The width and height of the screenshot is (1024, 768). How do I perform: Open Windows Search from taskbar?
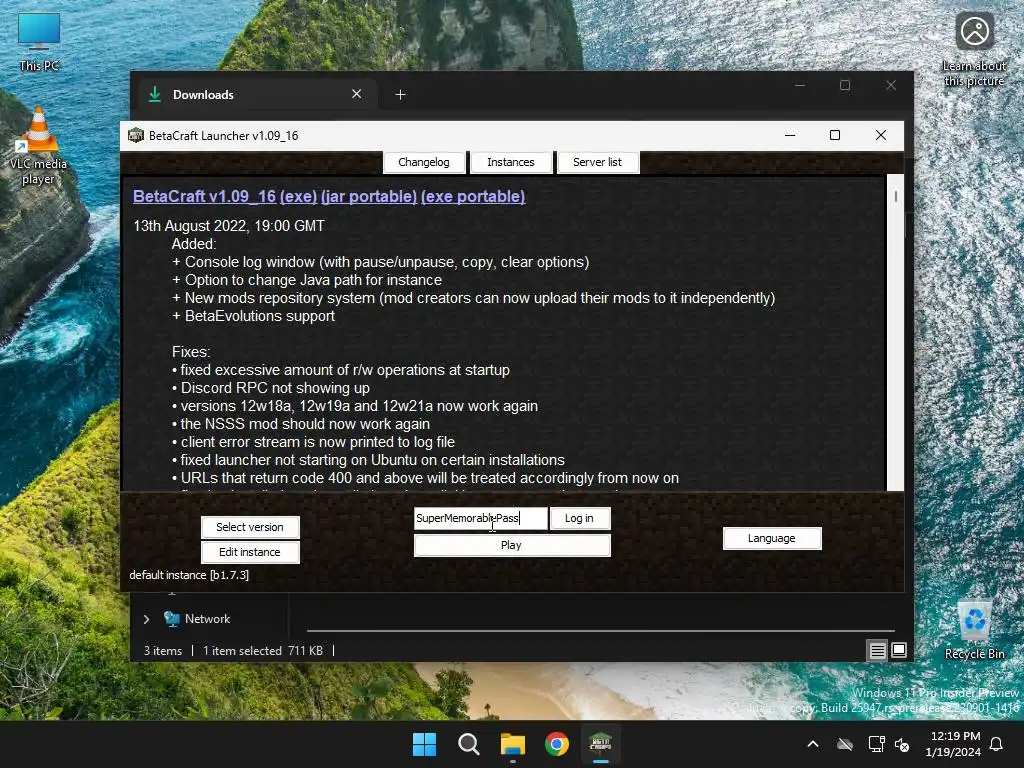point(468,744)
